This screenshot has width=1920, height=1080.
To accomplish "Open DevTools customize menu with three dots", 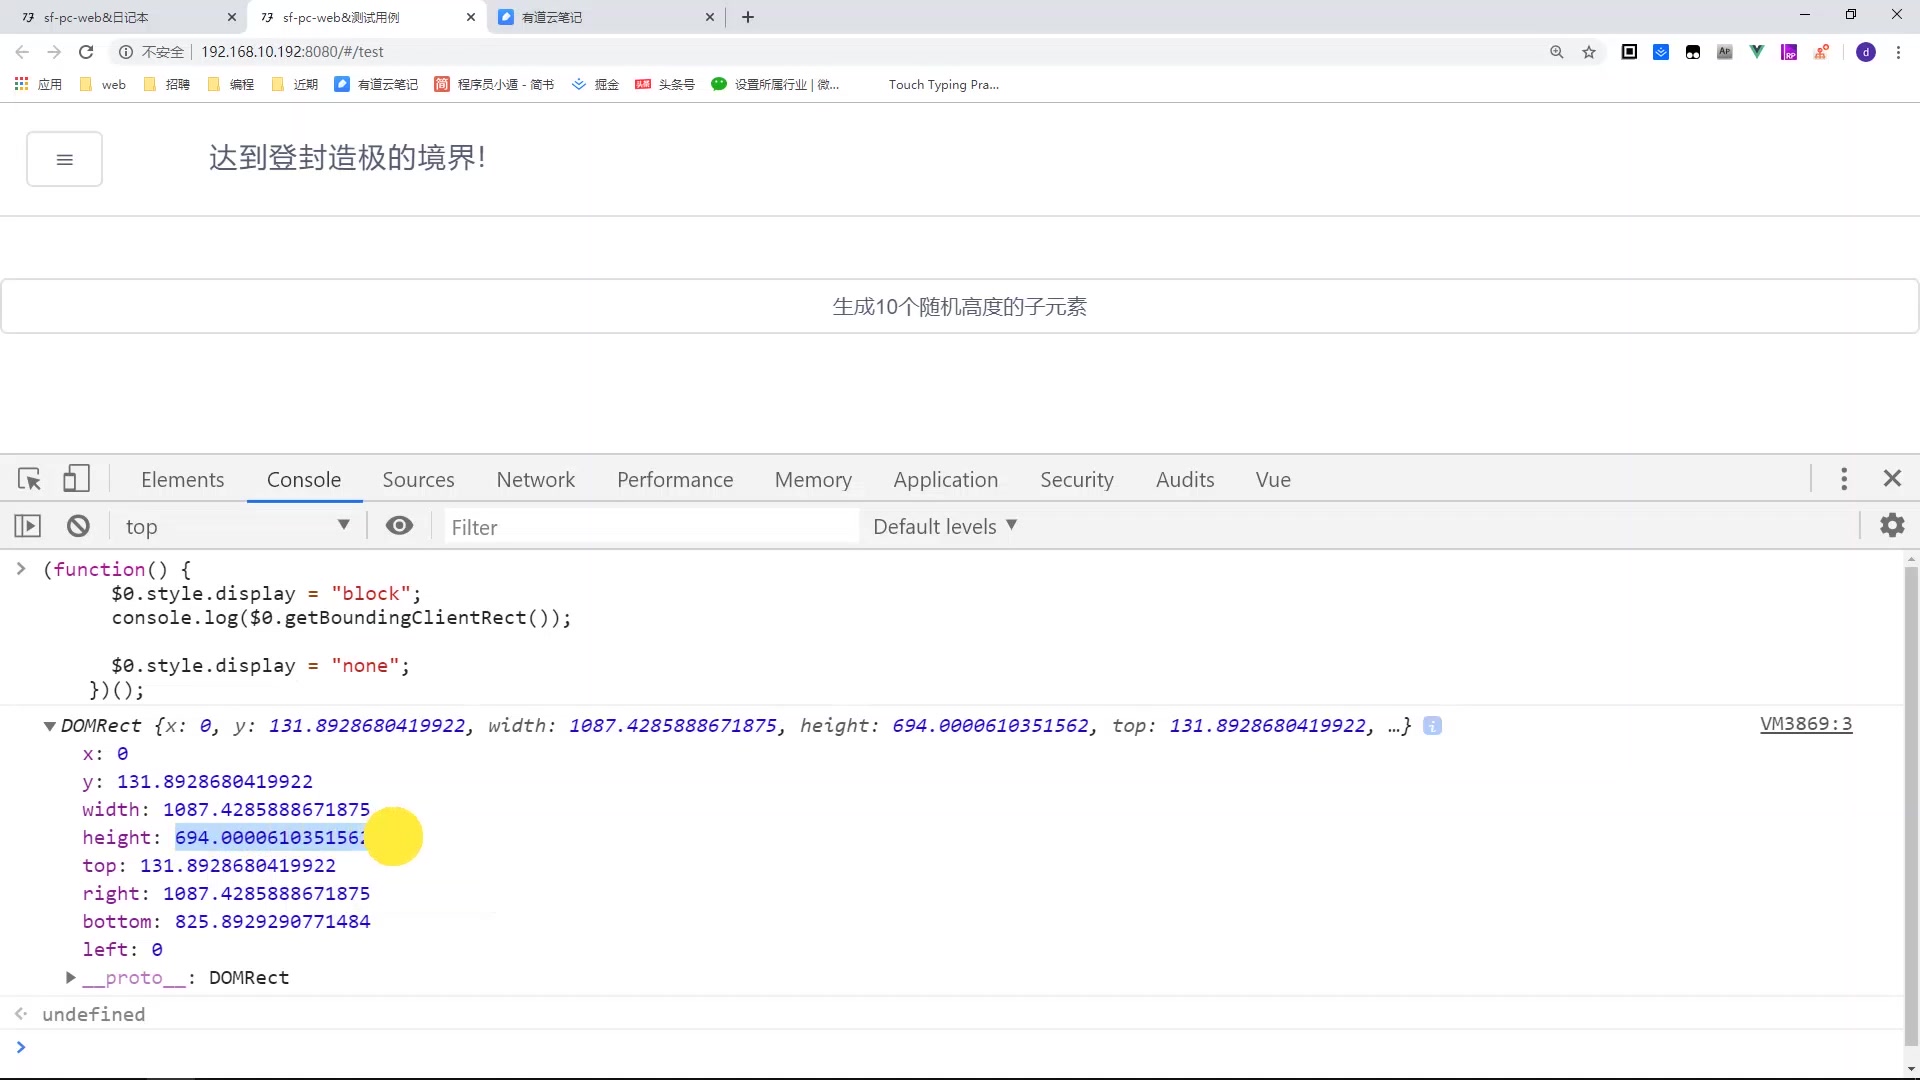I will pos(1844,479).
